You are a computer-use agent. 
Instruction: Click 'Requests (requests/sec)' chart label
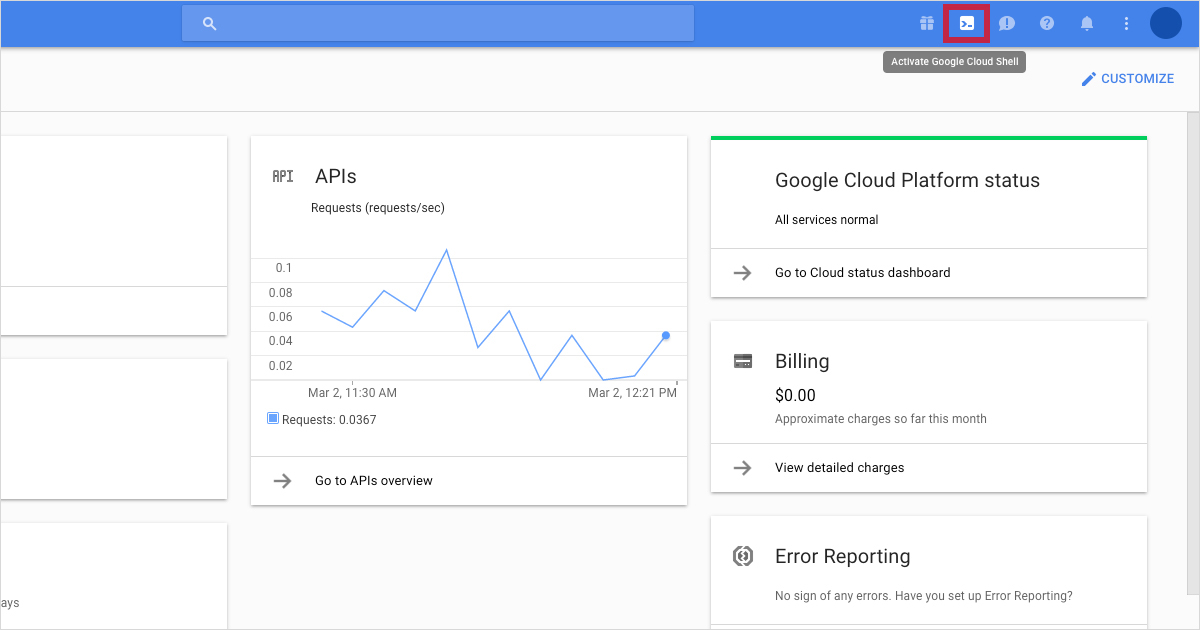pos(378,208)
